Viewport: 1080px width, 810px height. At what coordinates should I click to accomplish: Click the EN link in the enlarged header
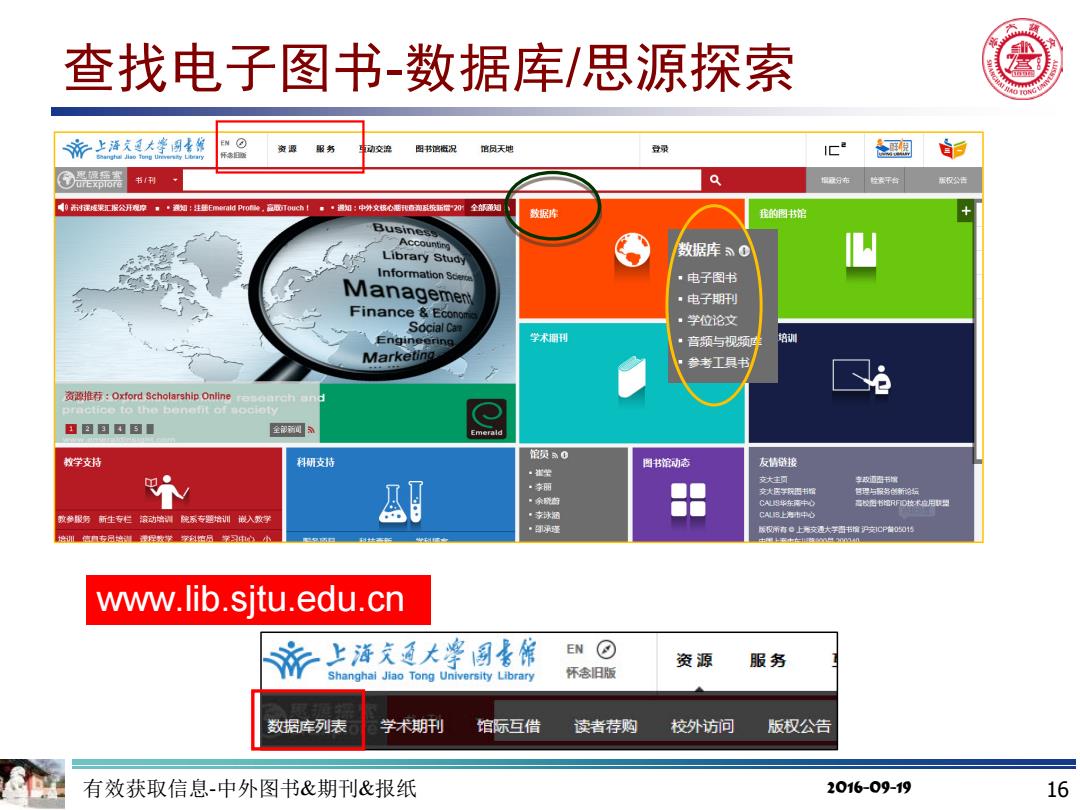point(575,649)
